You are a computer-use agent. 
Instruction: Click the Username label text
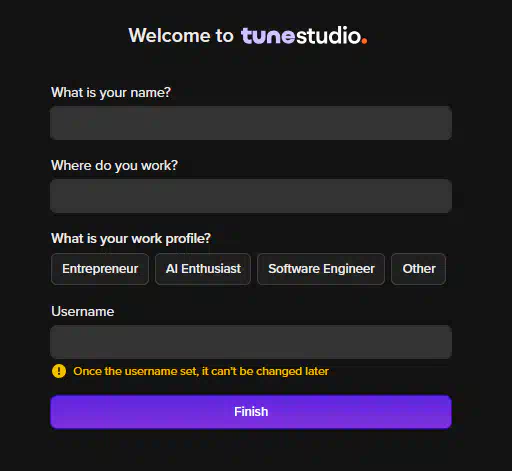point(83,311)
